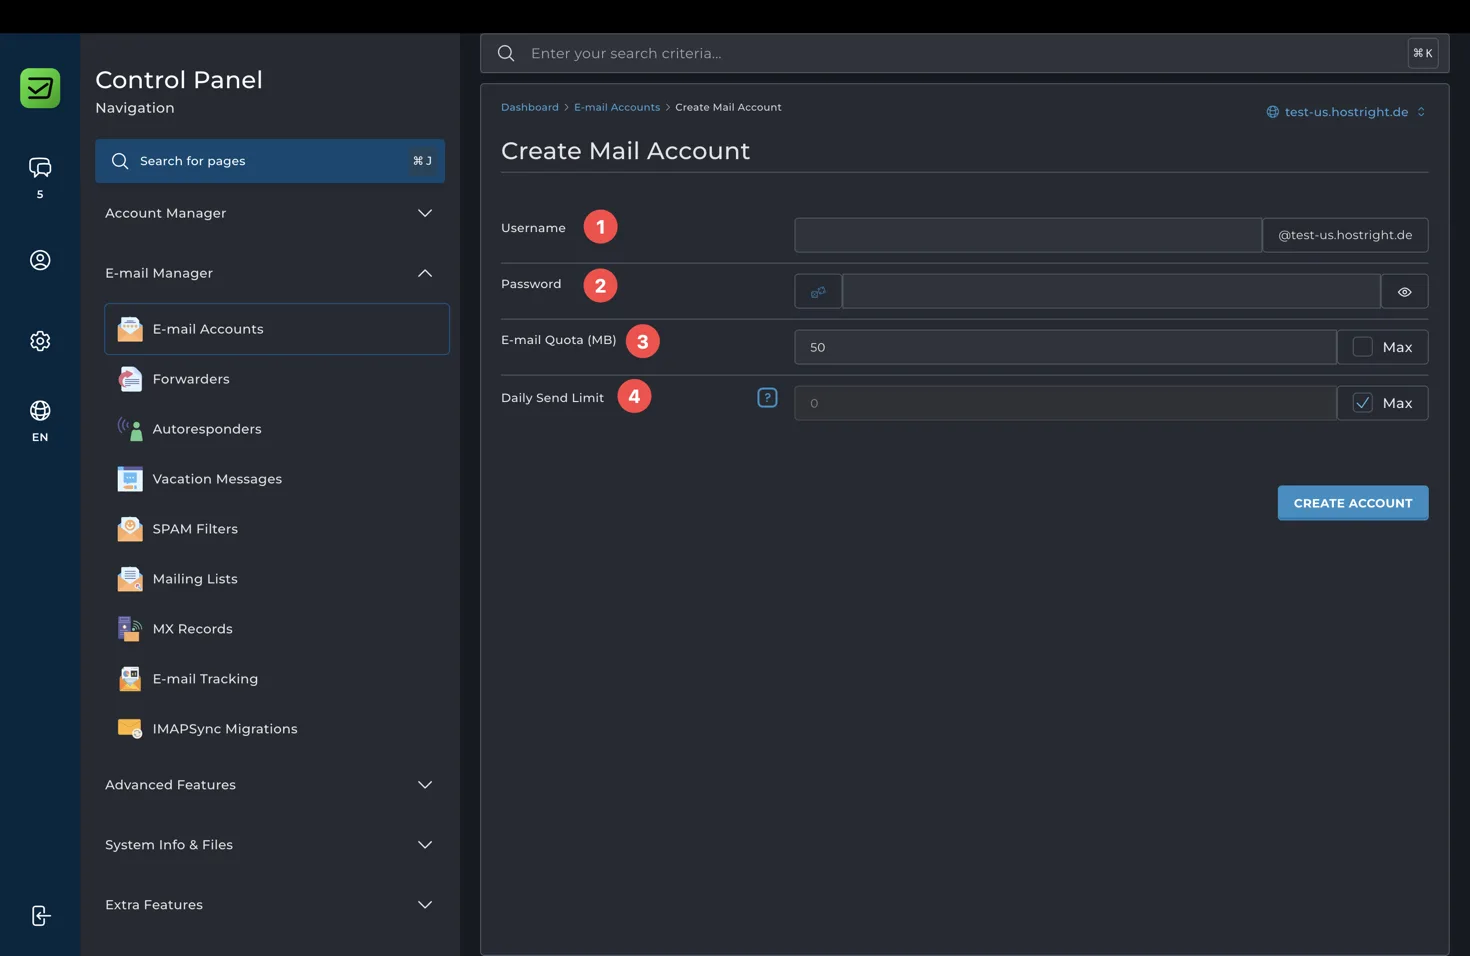Expand the Extra Features section

[270, 905]
